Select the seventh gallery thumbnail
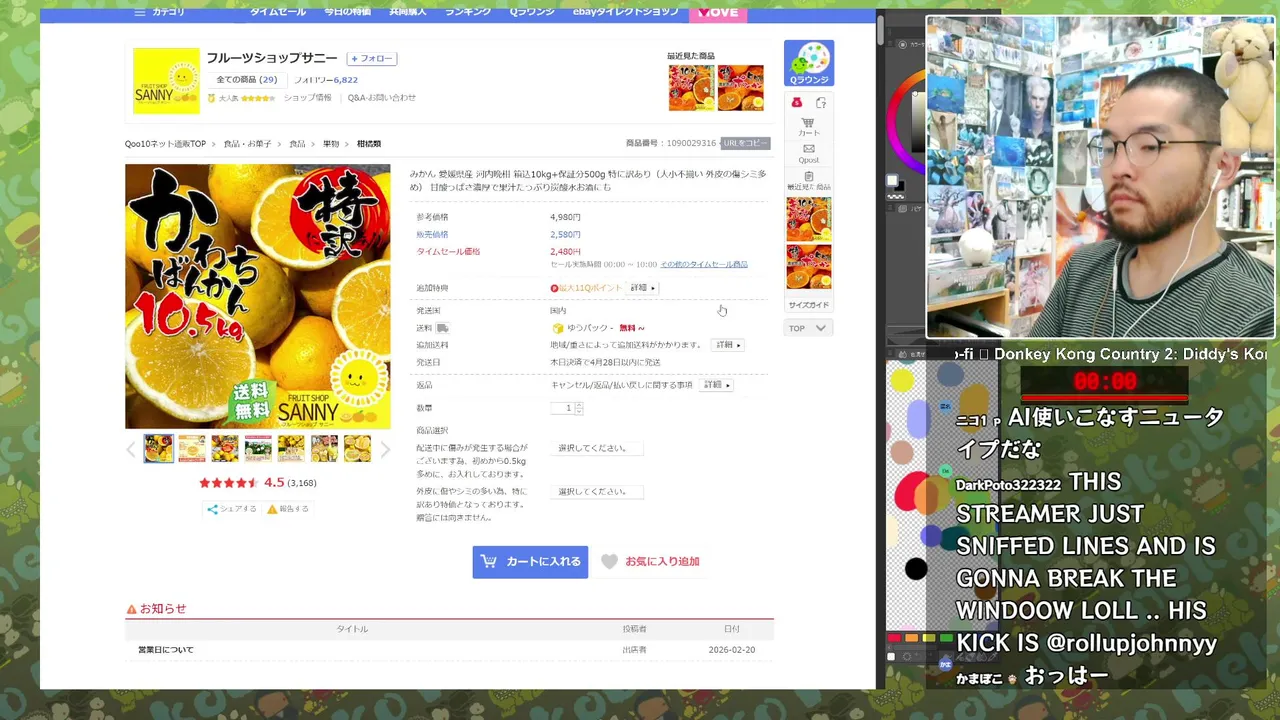The image size is (1280, 720). click(x=357, y=449)
